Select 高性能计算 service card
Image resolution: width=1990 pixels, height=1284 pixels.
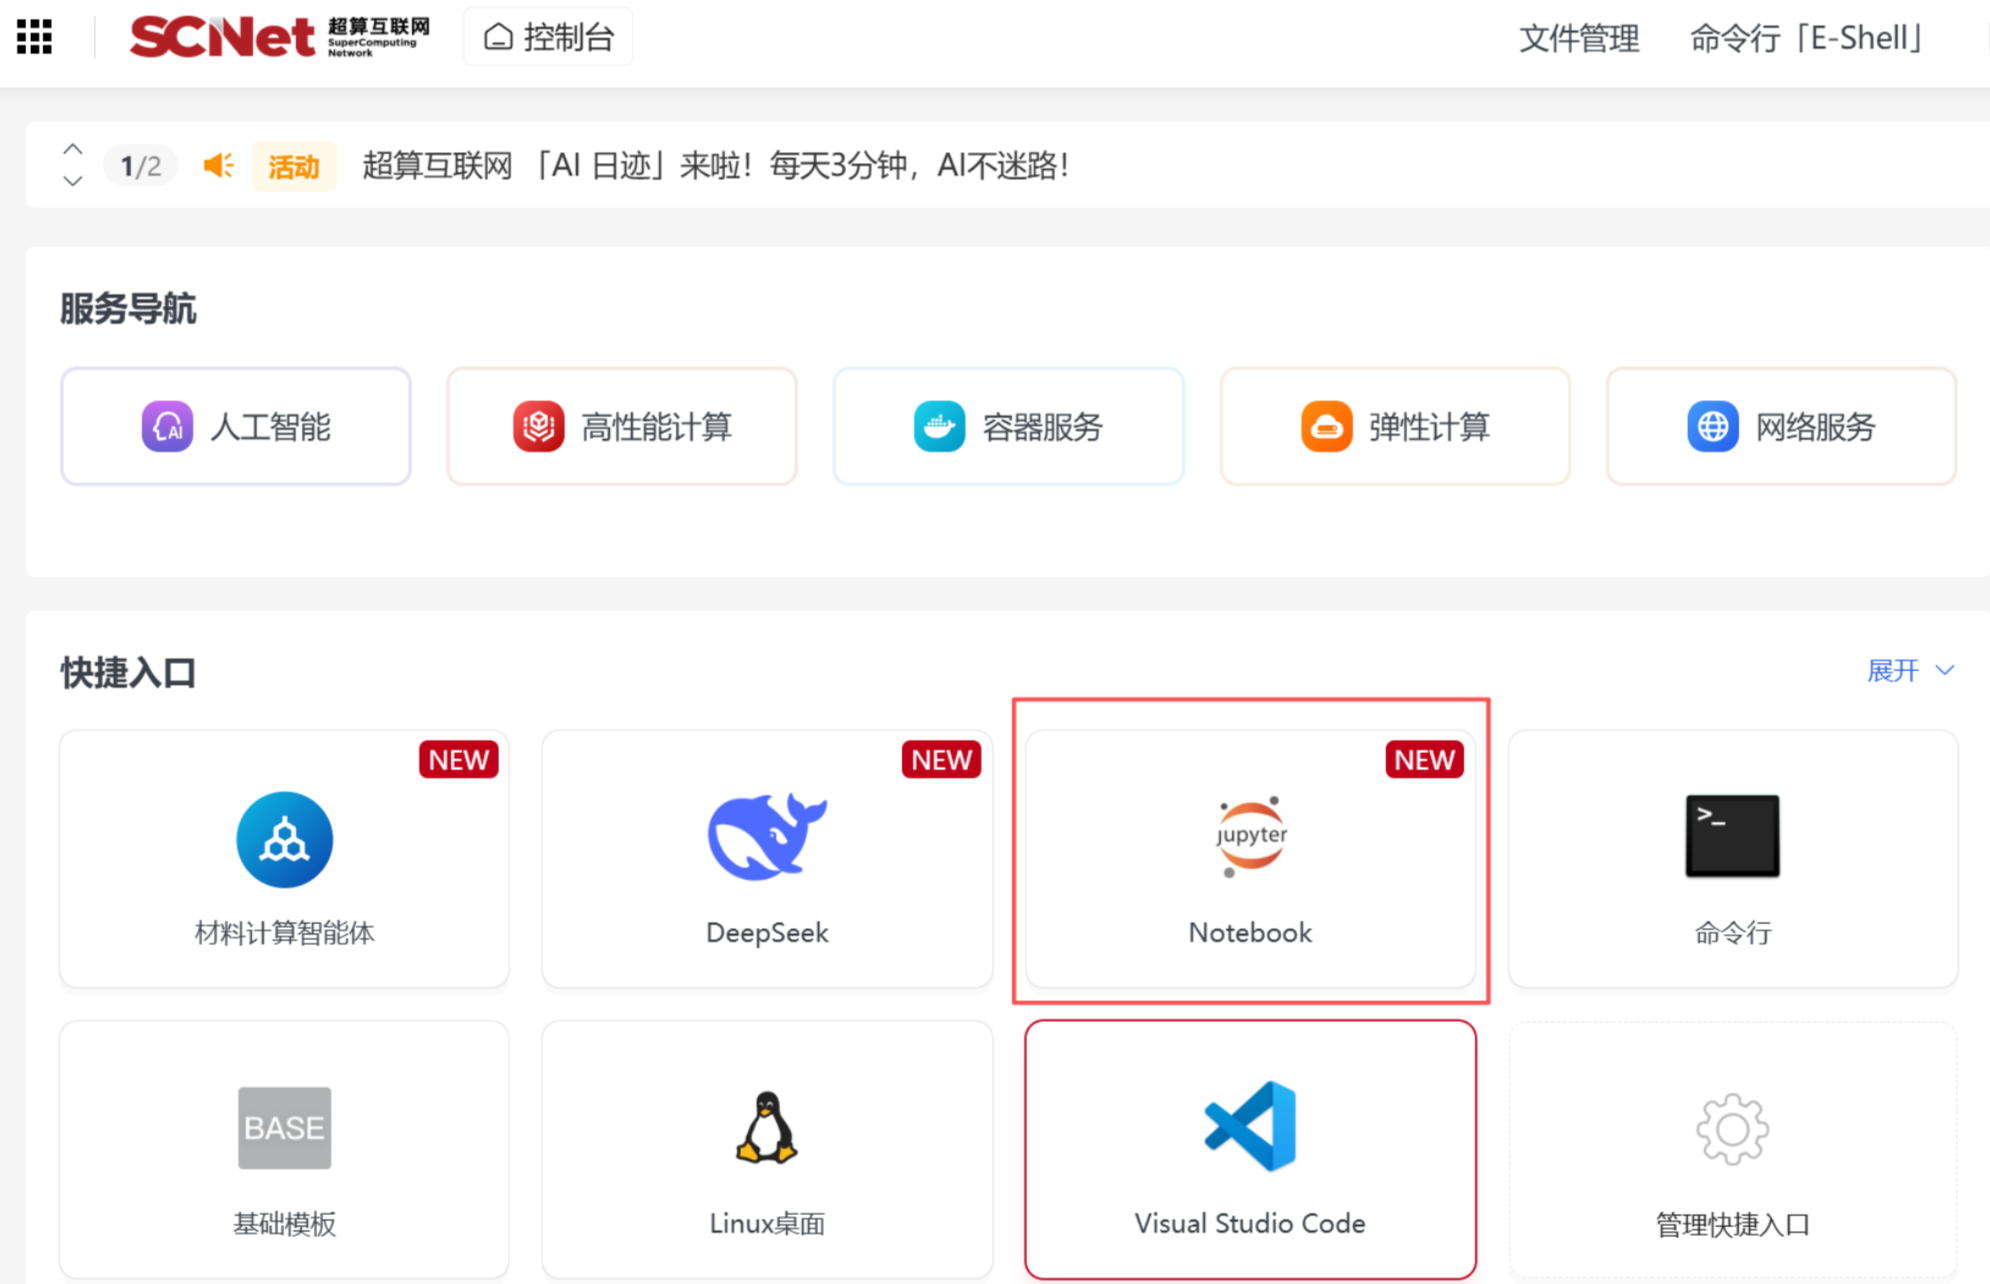622,427
